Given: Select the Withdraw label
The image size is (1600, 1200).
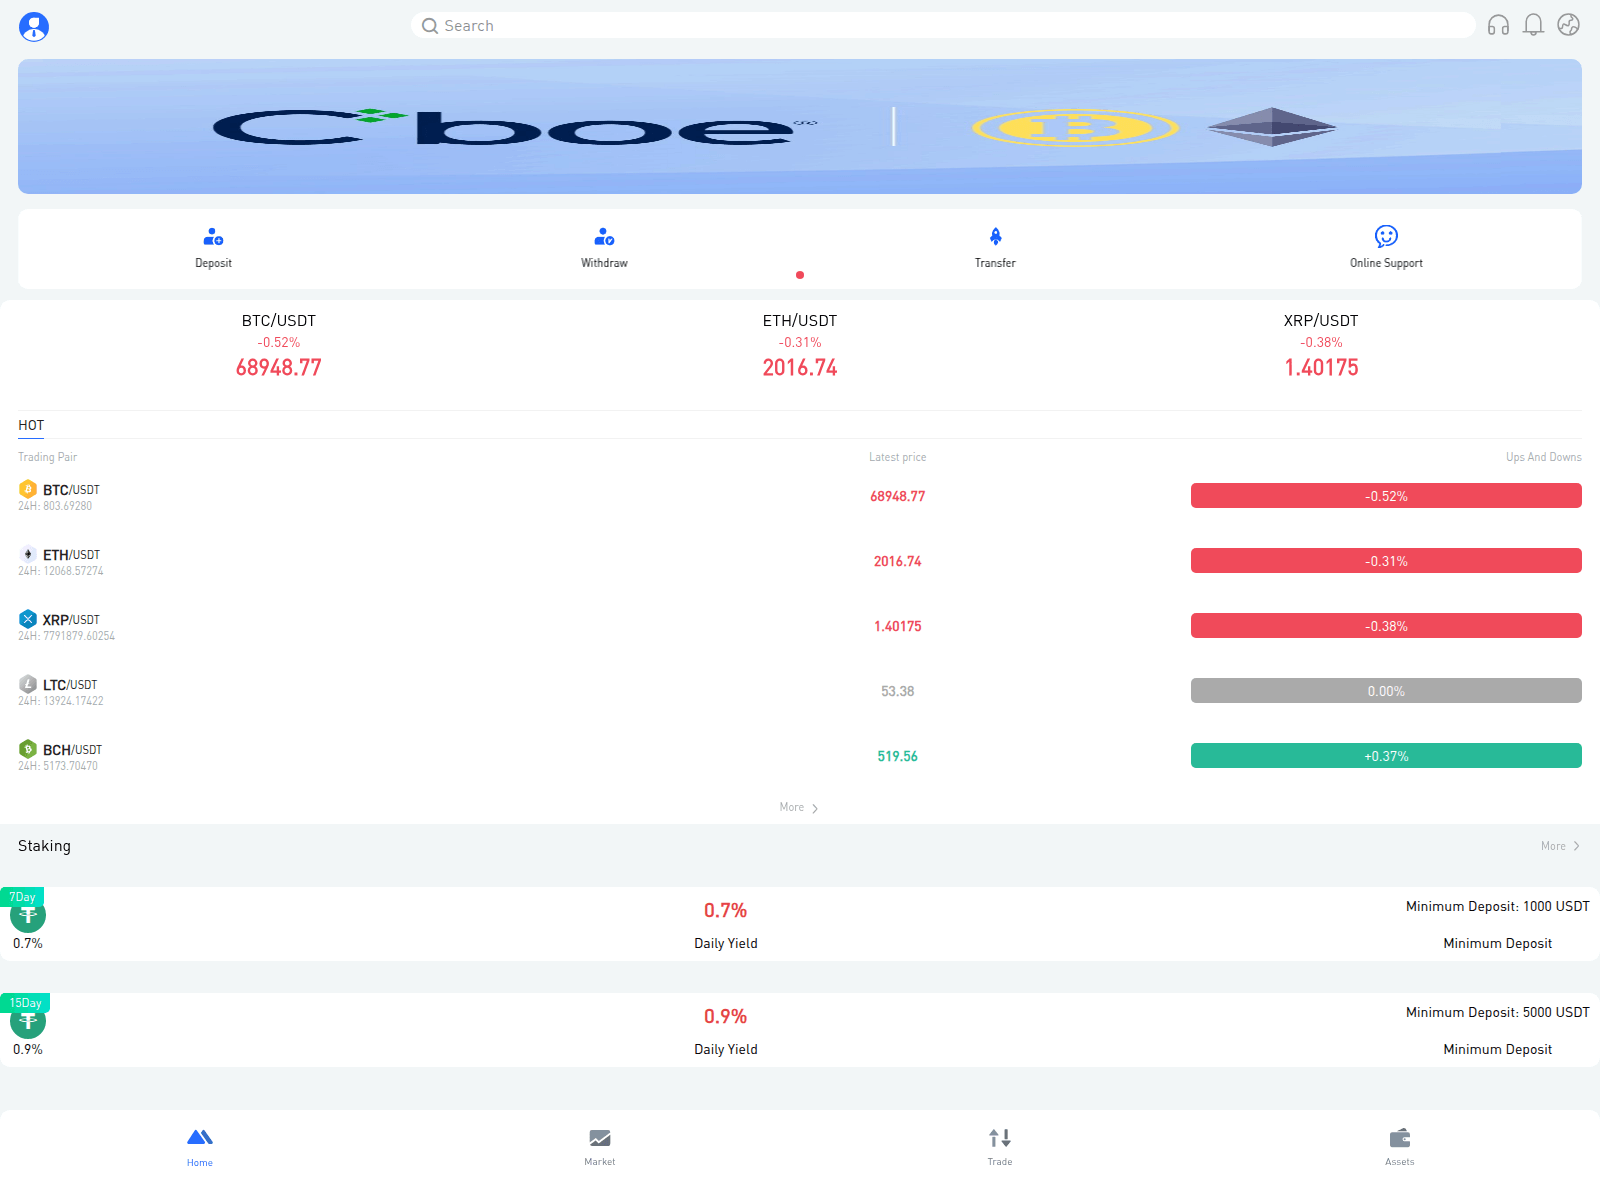Looking at the screenshot, I should (x=604, y=263).
